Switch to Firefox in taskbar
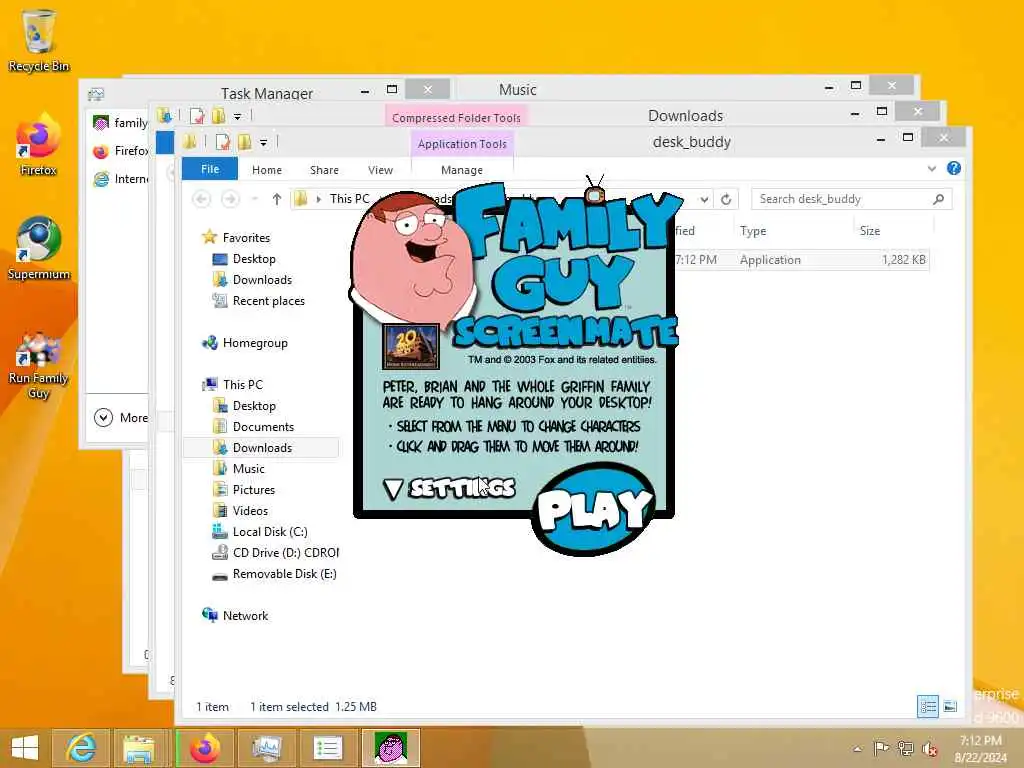 click(205, 748)
